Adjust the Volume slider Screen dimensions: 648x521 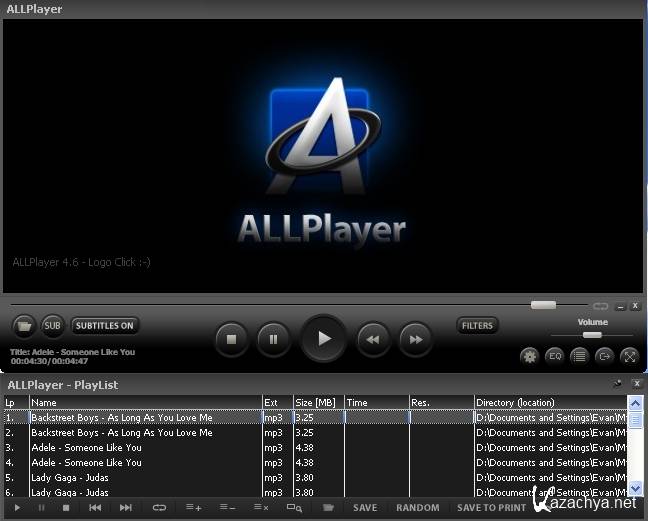[592, 335]
